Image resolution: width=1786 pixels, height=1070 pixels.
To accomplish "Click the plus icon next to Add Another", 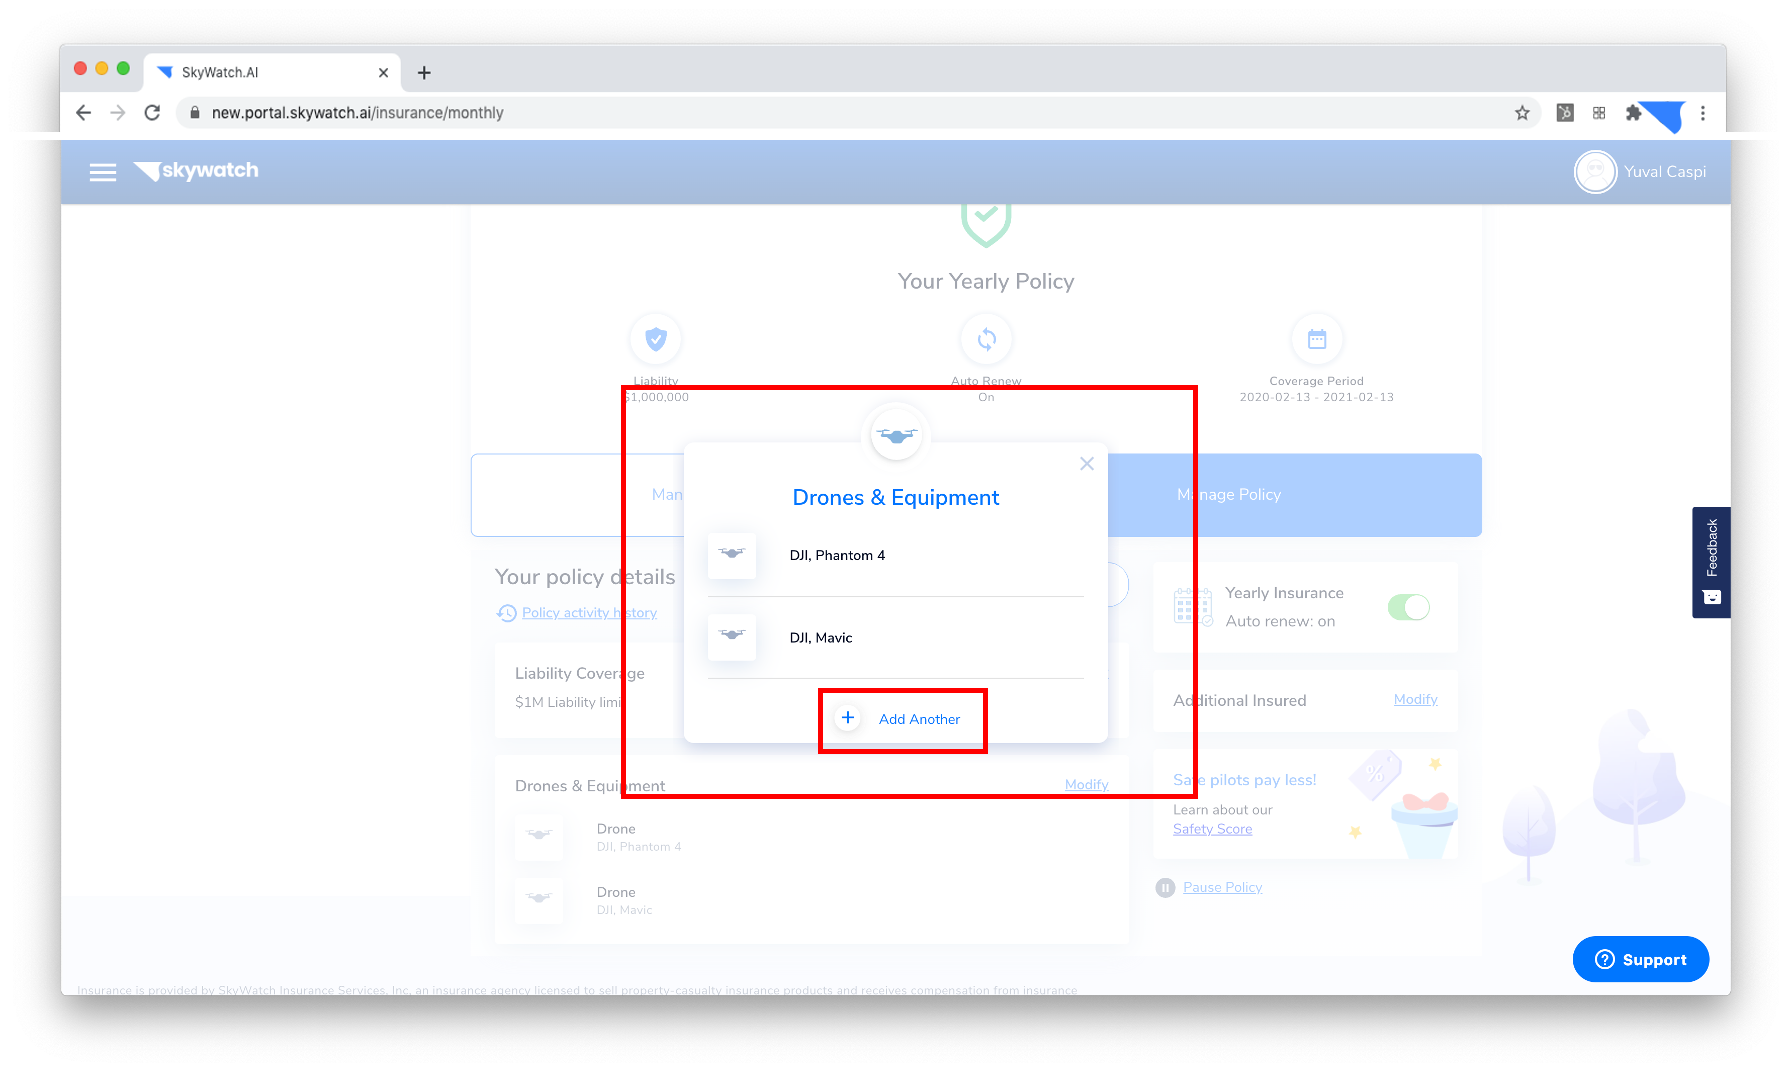I will (848, 718).
